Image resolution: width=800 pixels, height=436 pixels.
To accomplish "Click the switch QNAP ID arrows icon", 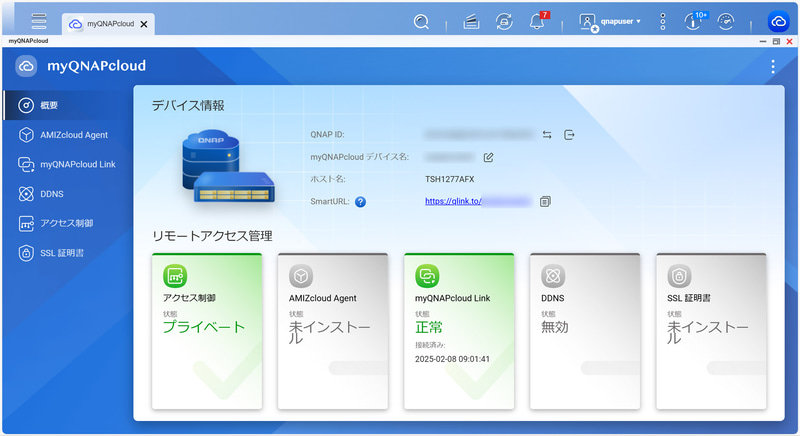I will click(x=547, y=135).
